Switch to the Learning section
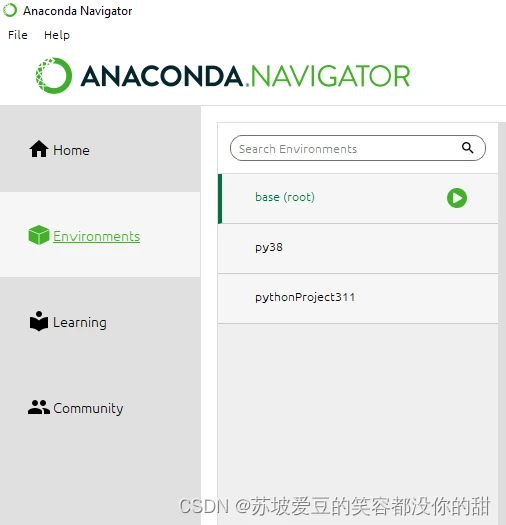Screen dimensions: 506x525 pyautogui.click(x=80, y=322)
